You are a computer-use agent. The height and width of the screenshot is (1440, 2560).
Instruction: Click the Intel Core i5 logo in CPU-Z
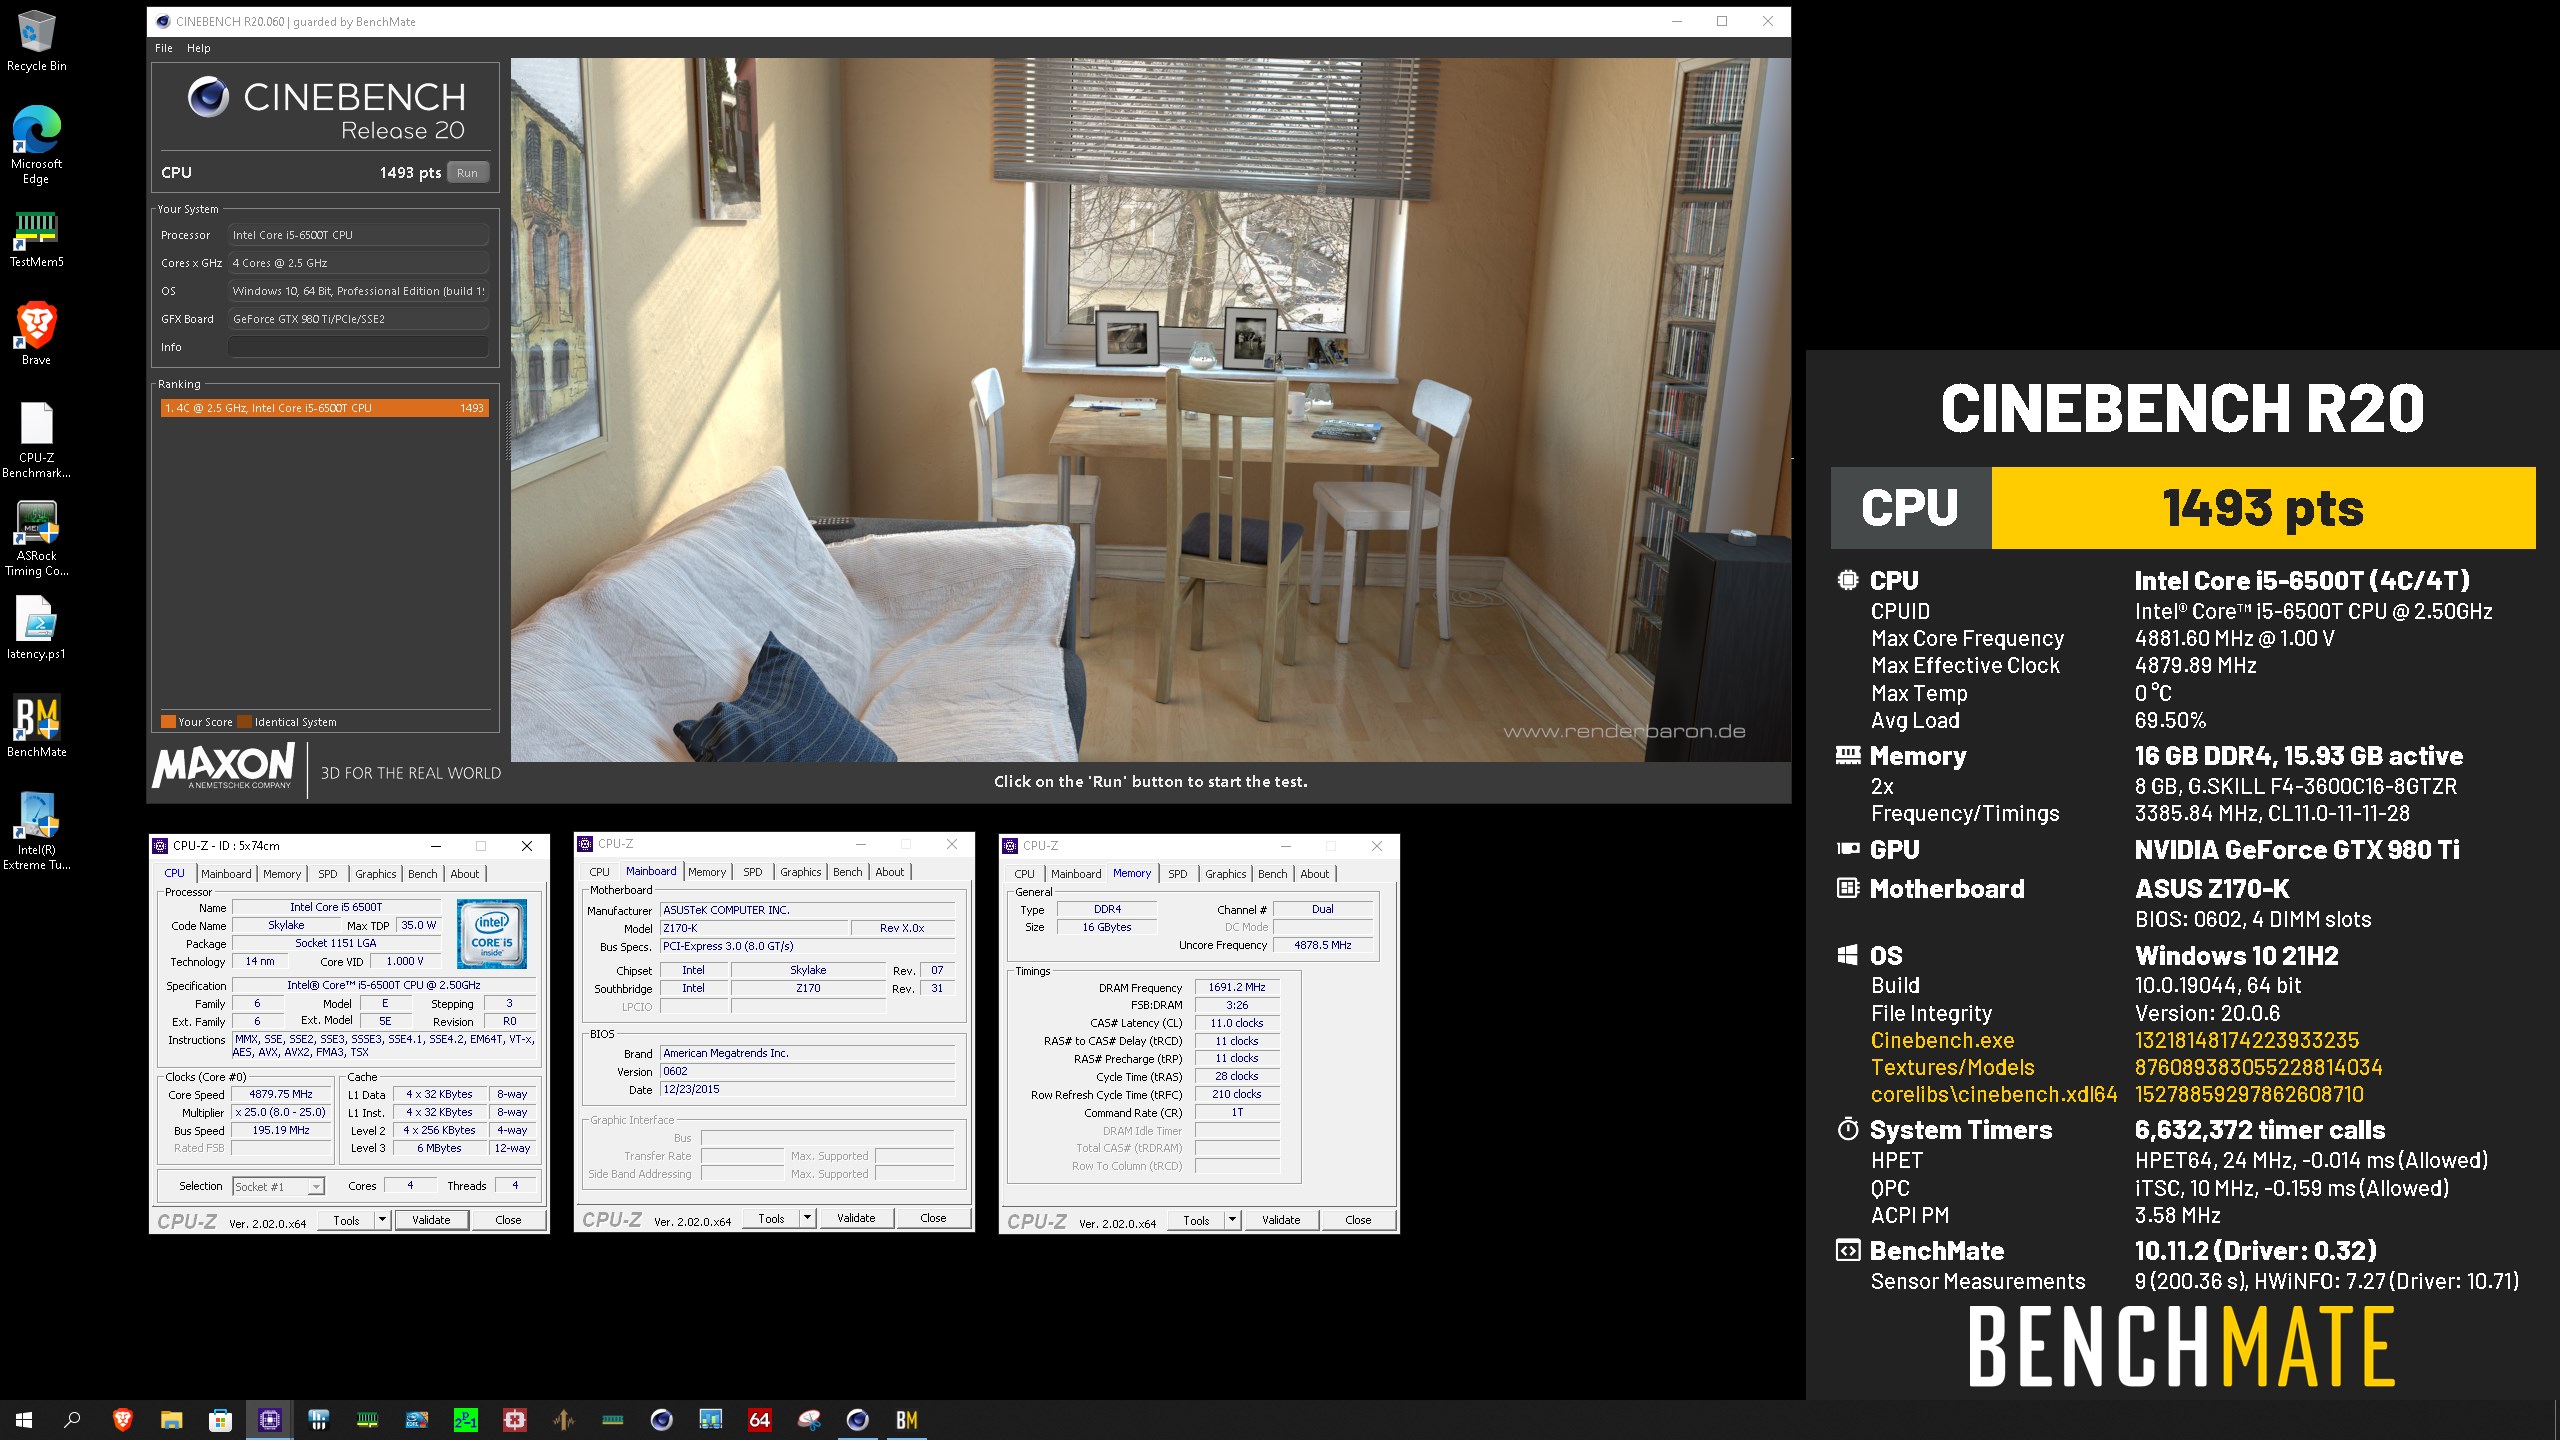click(x=492, y=934)
